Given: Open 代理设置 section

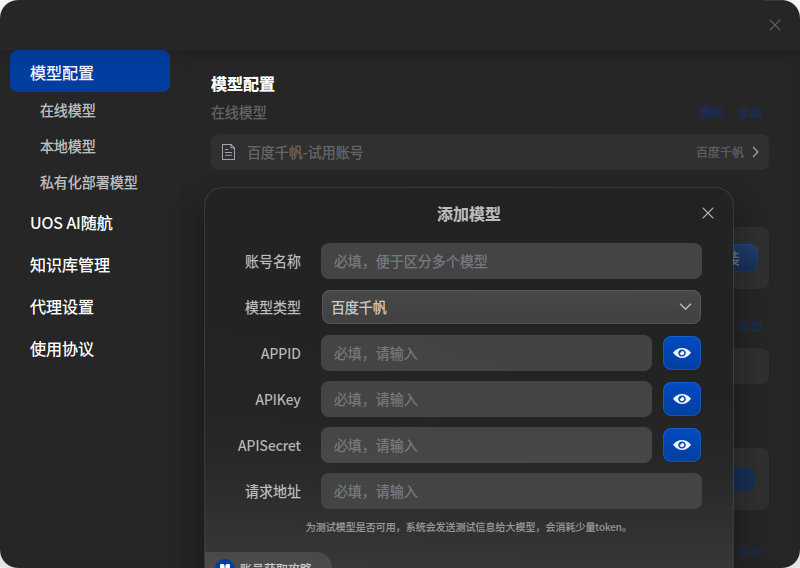Looking at the screenshot, I should [62, 307].
